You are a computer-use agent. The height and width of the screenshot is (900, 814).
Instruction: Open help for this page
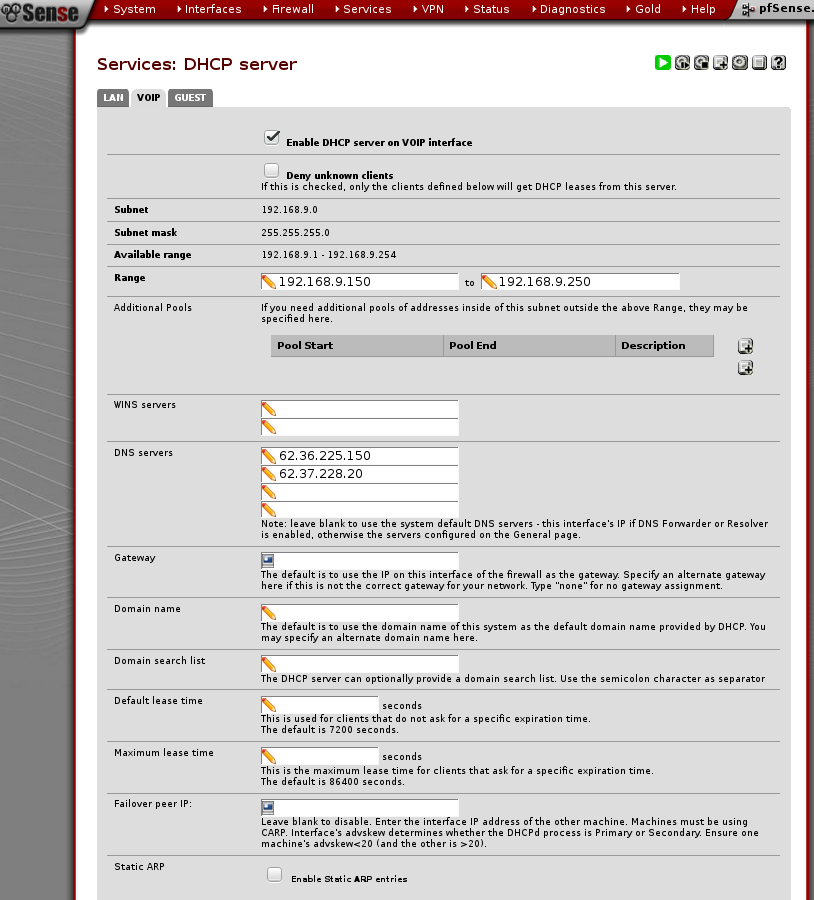778,63
